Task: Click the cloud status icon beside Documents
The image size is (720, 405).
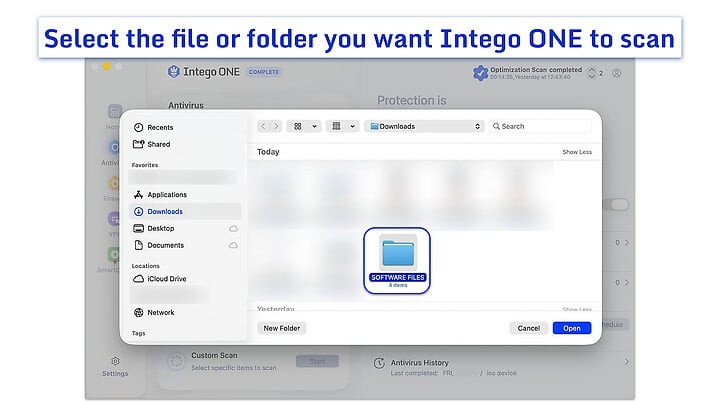Action: tap(233, 245)
